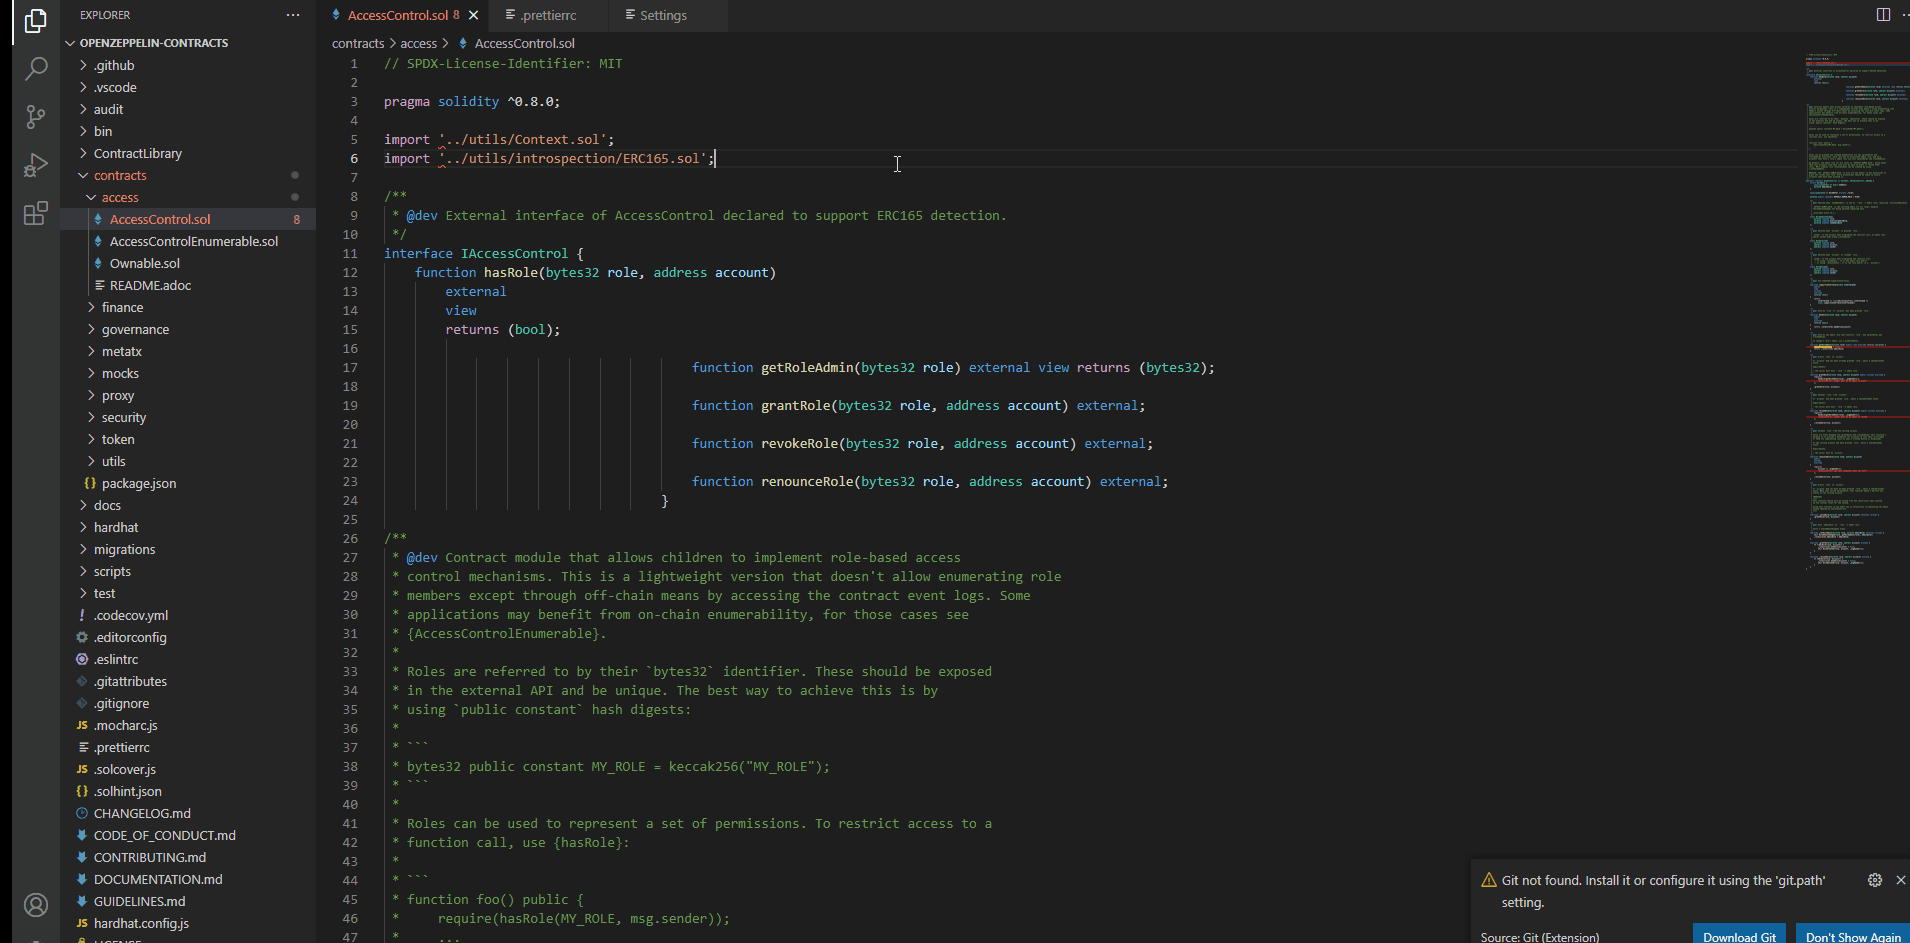The width and height of the screenshot is (1910, 943).
Task: Dismiss the Git not found notification
Action: (x=1900, y=880)
